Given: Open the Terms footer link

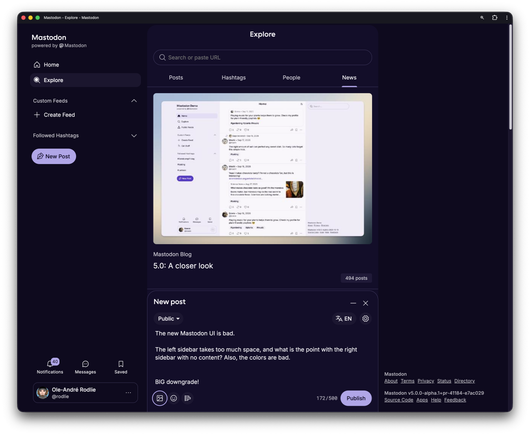Looking at the screenshot, I should point(408,381).
